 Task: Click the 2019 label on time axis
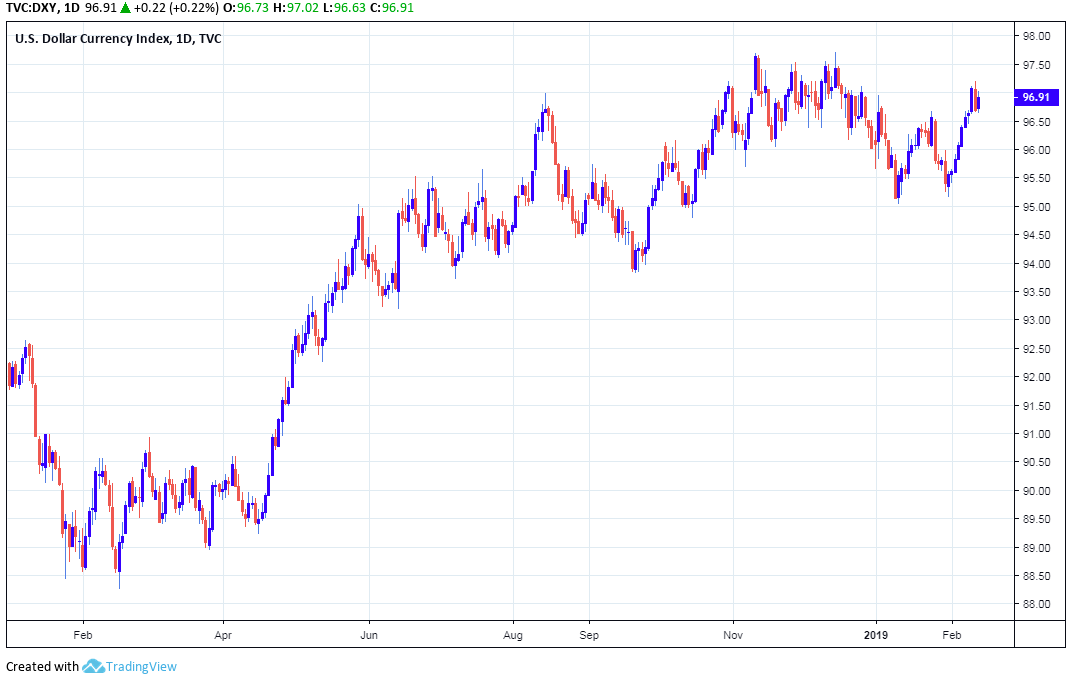tap(876, 634)
